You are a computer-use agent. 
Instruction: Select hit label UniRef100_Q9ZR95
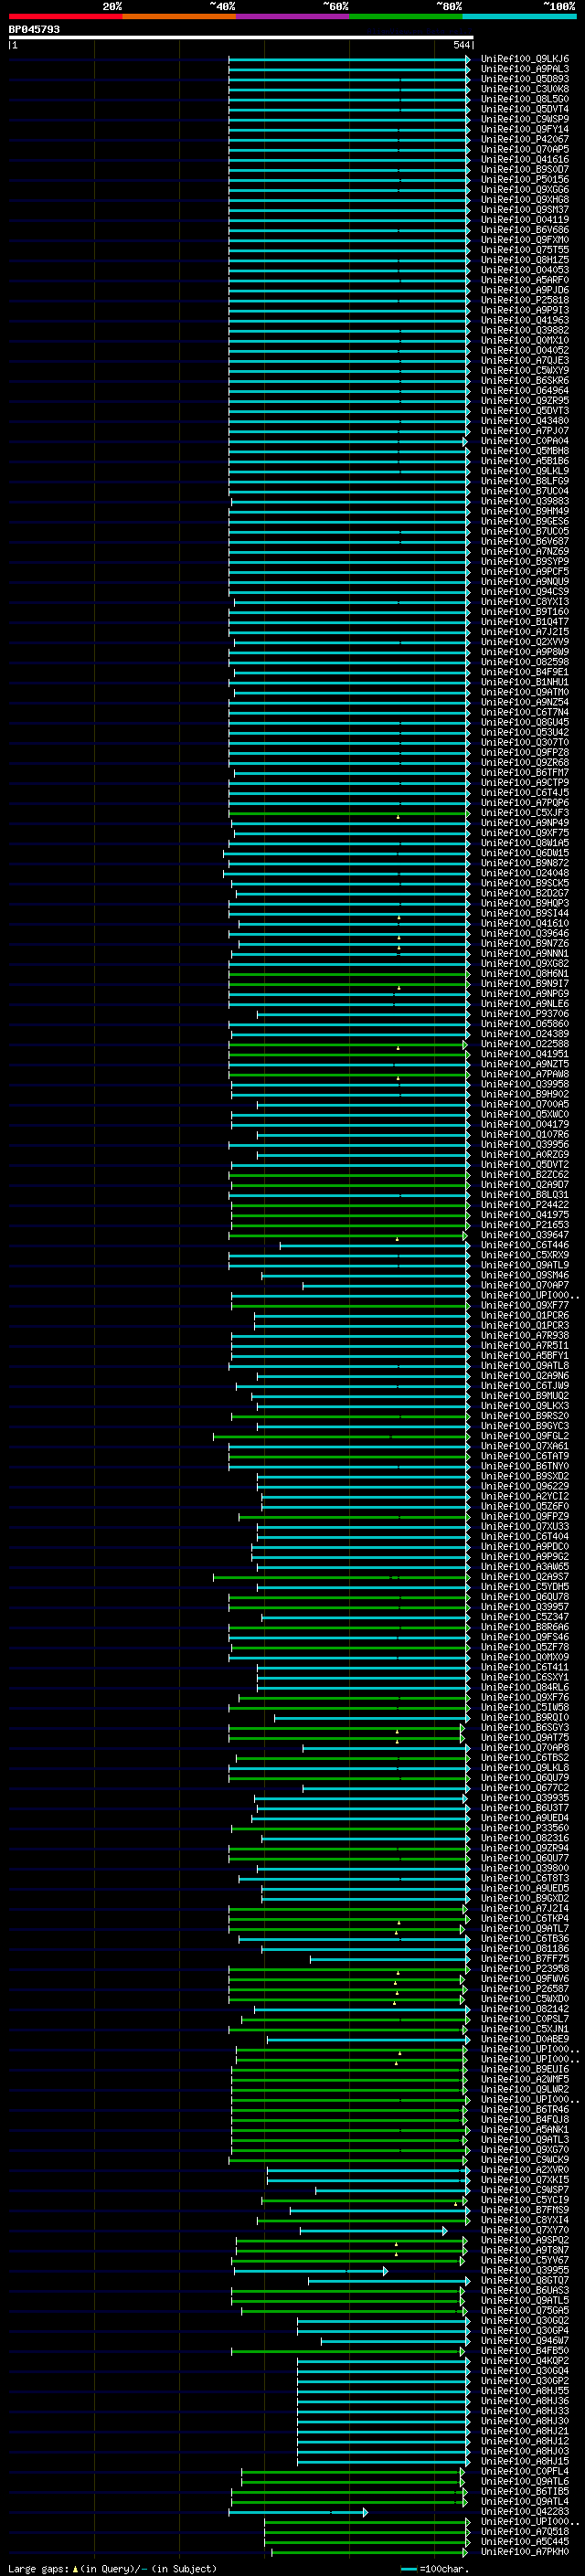525,401
